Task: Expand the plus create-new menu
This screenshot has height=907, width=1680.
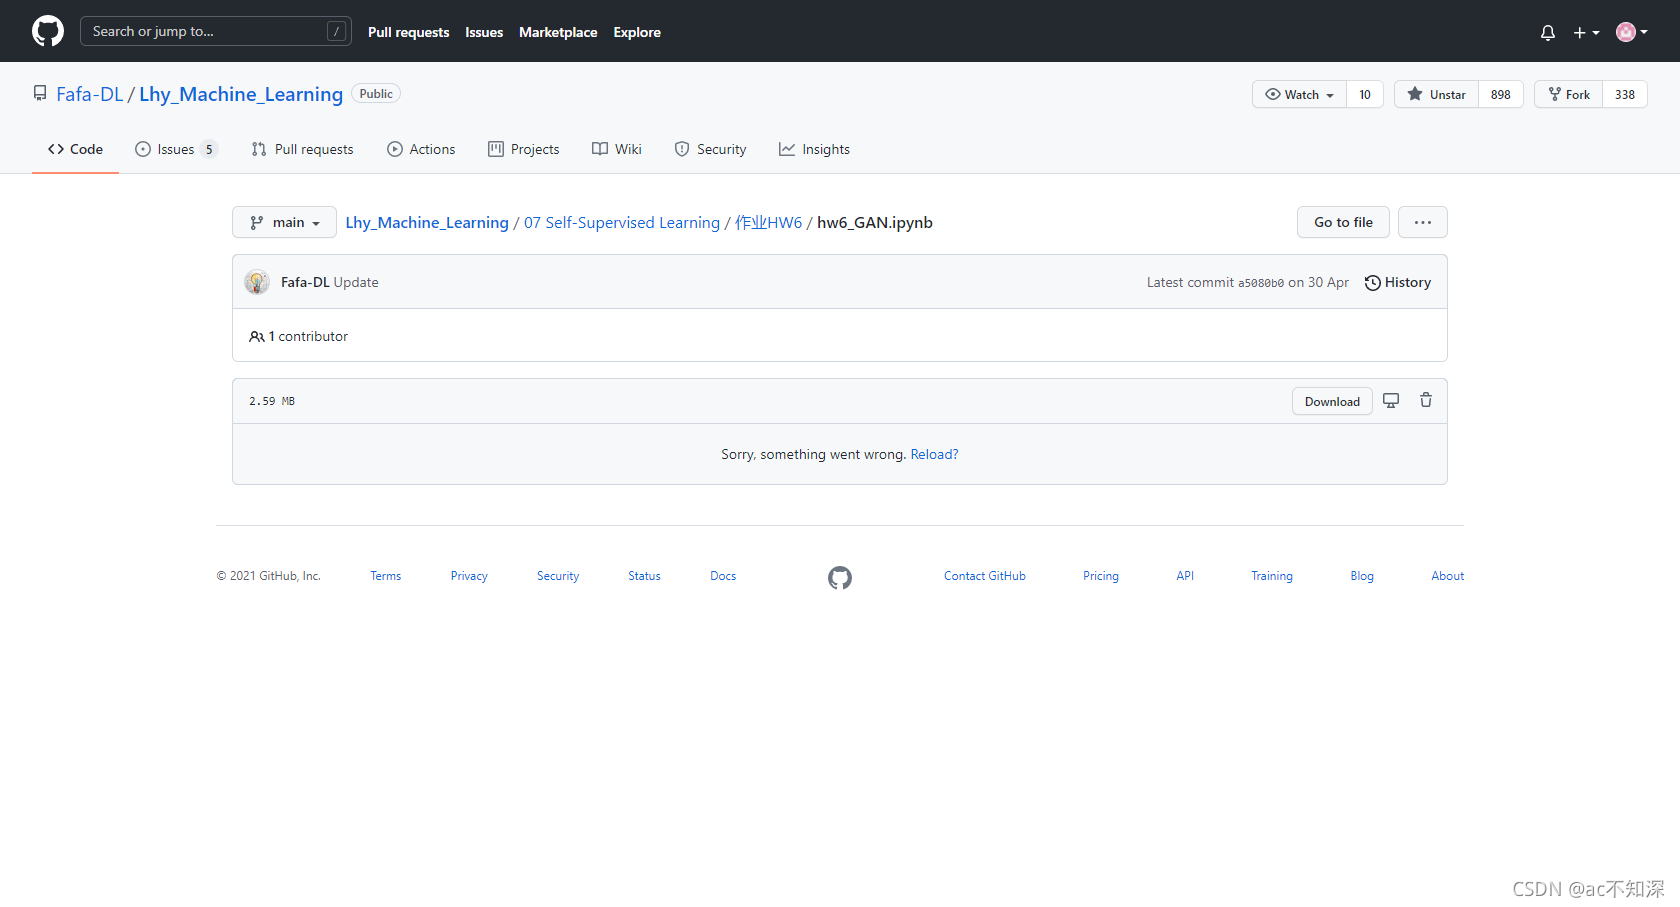Action: (x=1586, y=32)
